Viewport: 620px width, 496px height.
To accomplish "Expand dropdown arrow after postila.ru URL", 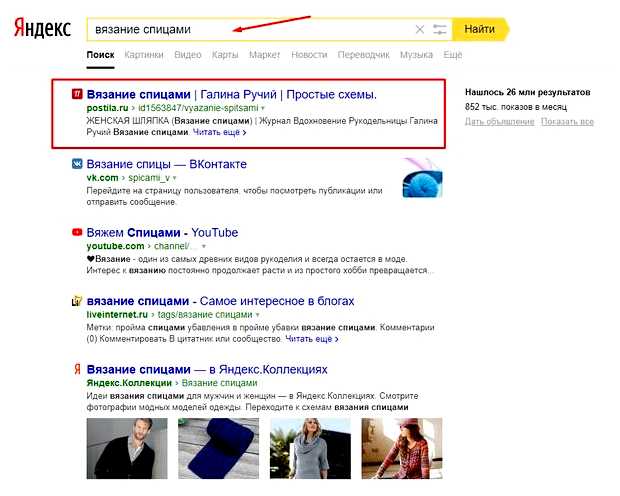I will (x=263, y=108).
